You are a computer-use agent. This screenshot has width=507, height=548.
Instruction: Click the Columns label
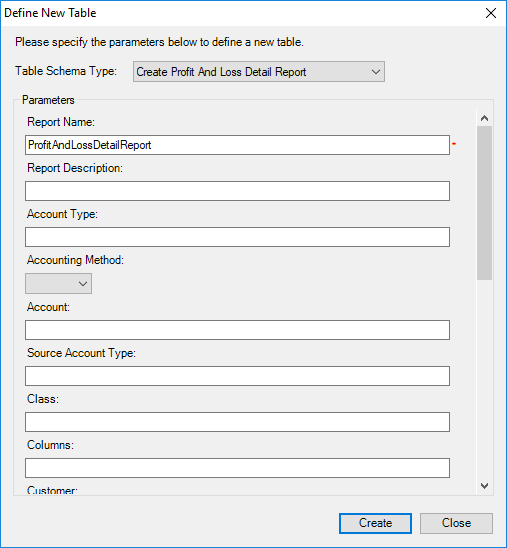click(x=50, y=445)
